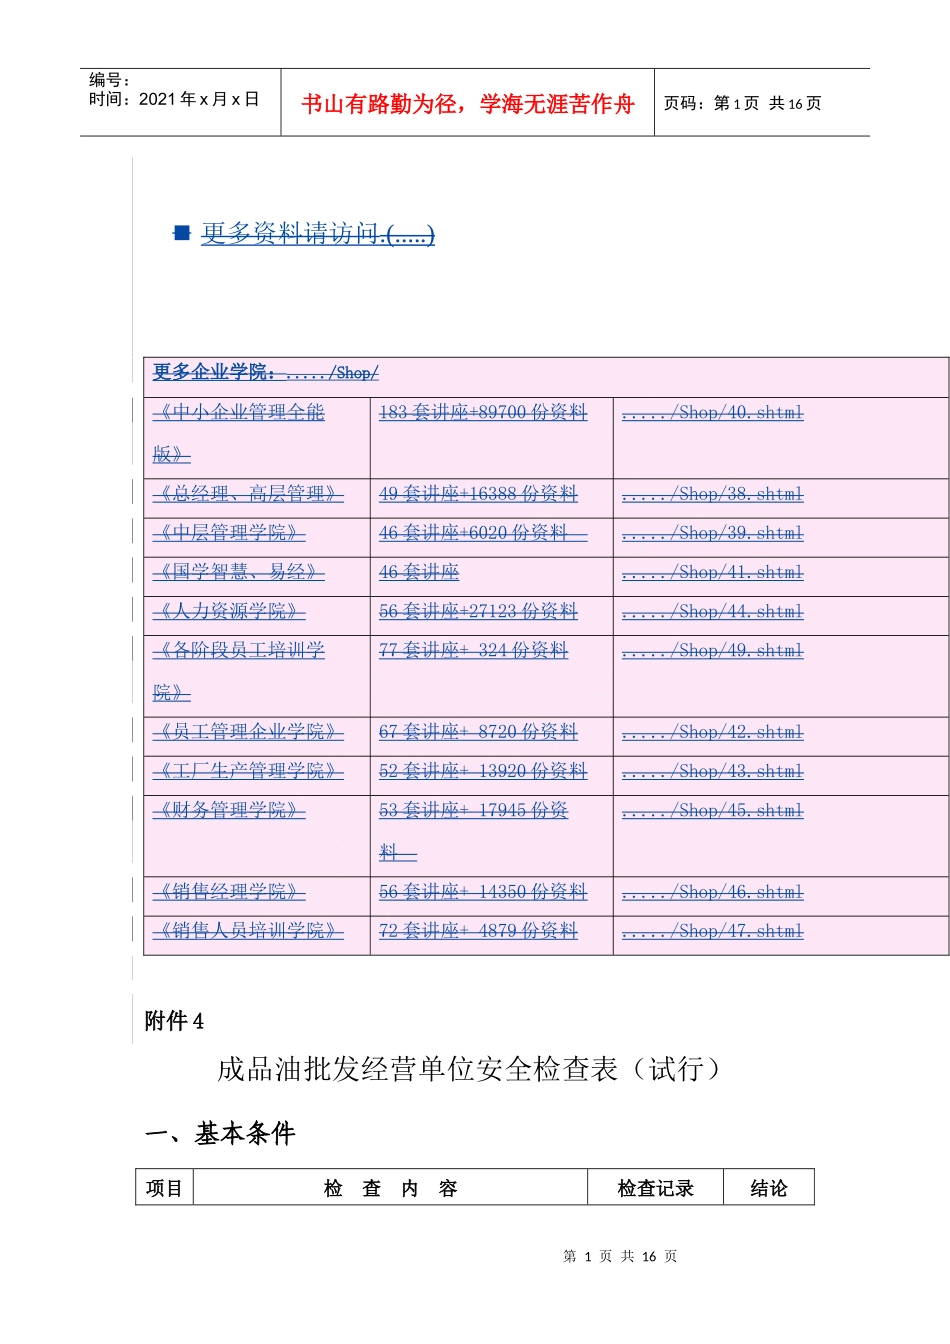The width and height of the screenshot is (950, 1344).
Task: Click the 更多企业学院 /Shop/ link
Action: 265,372
